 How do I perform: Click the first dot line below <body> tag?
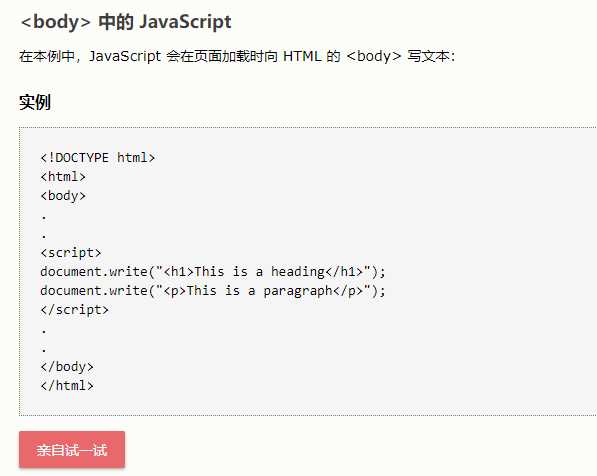(44, 218)
